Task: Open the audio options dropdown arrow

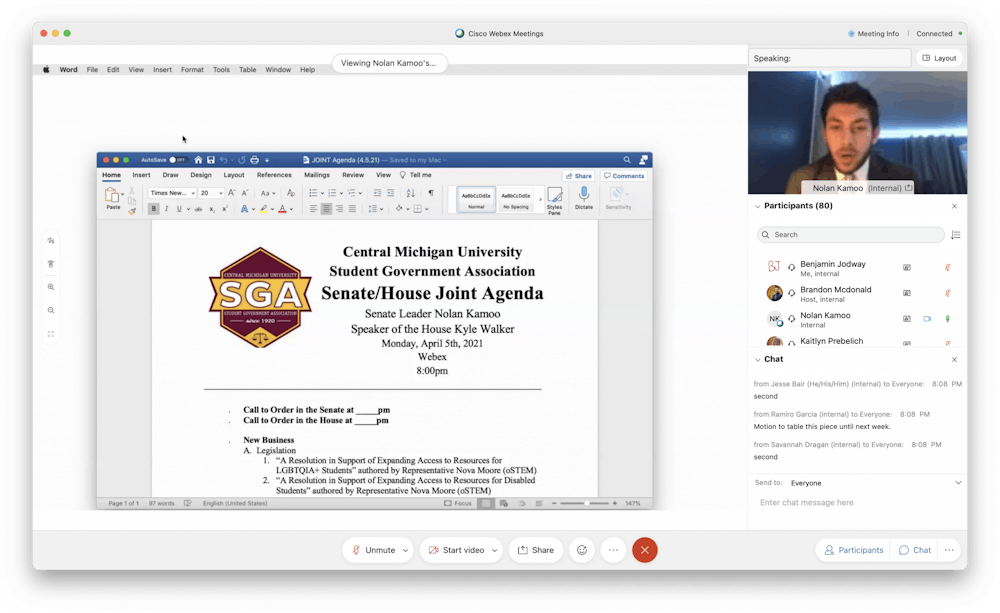Action: point(405,550)
